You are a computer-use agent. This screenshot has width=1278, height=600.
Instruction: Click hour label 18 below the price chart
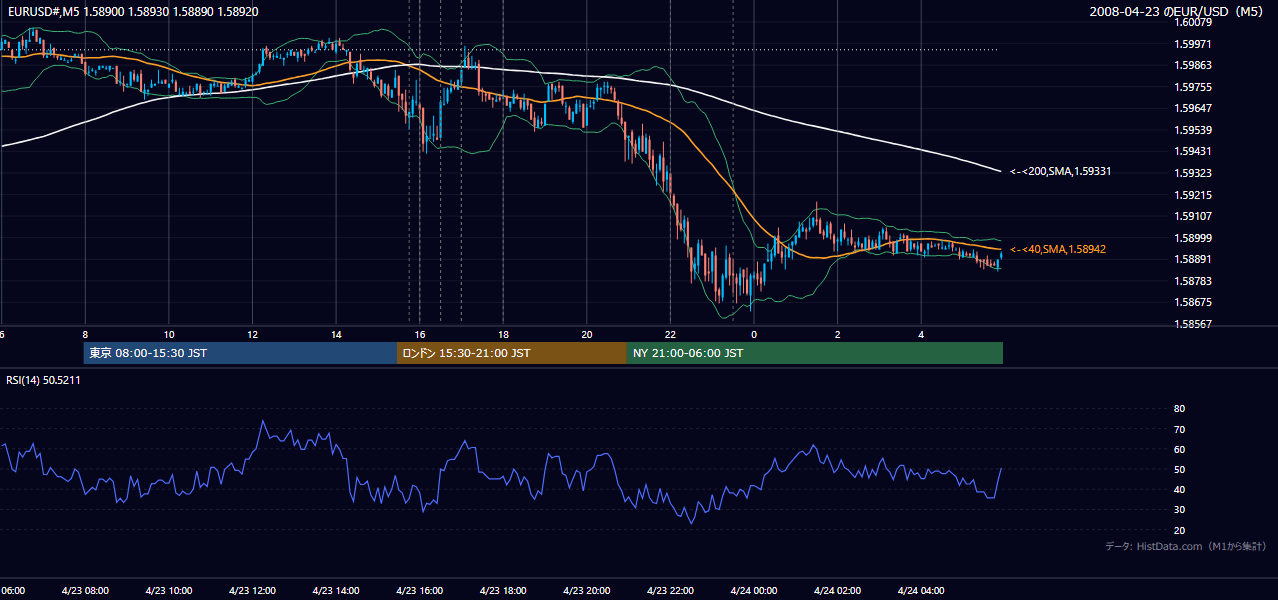503,335
